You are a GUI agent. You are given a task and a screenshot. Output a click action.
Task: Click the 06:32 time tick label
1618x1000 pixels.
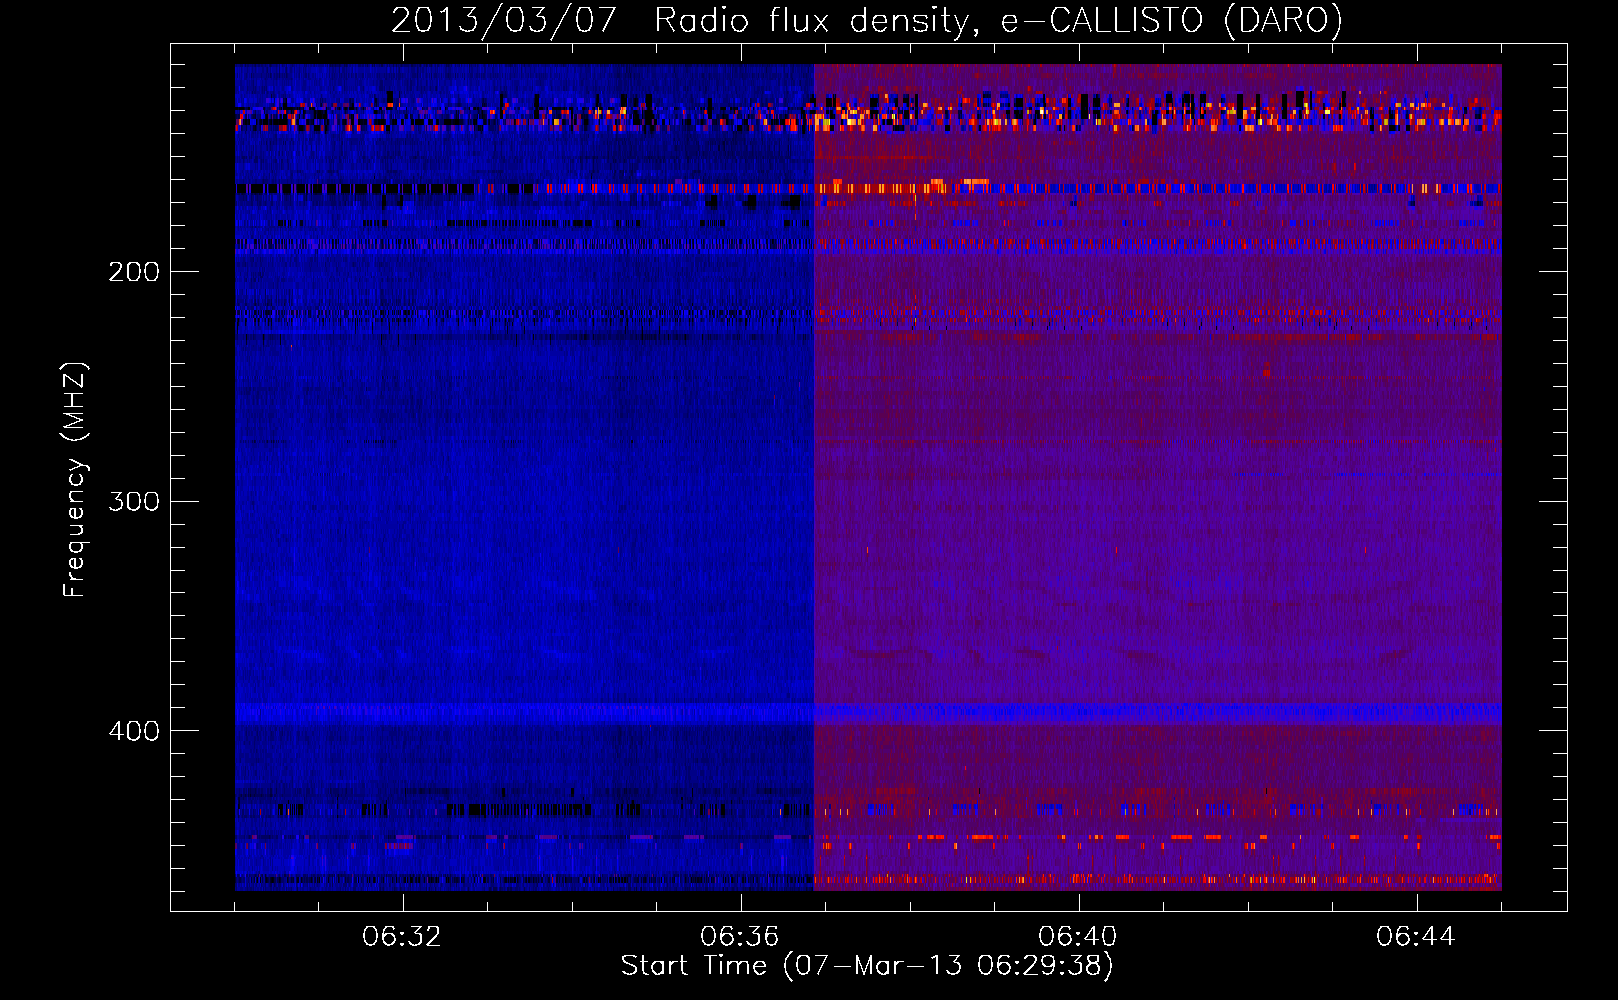(402, 937)
